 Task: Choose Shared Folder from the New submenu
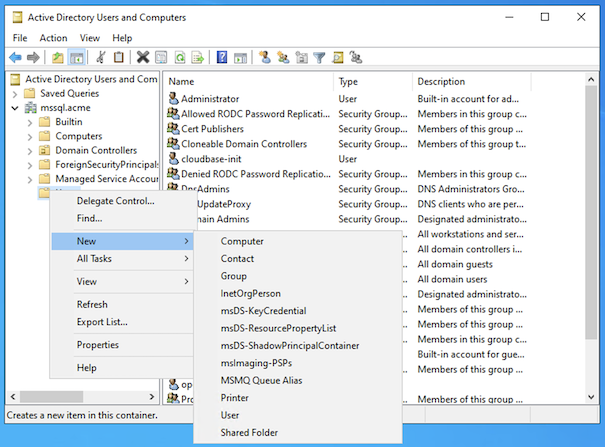(297, 432)
